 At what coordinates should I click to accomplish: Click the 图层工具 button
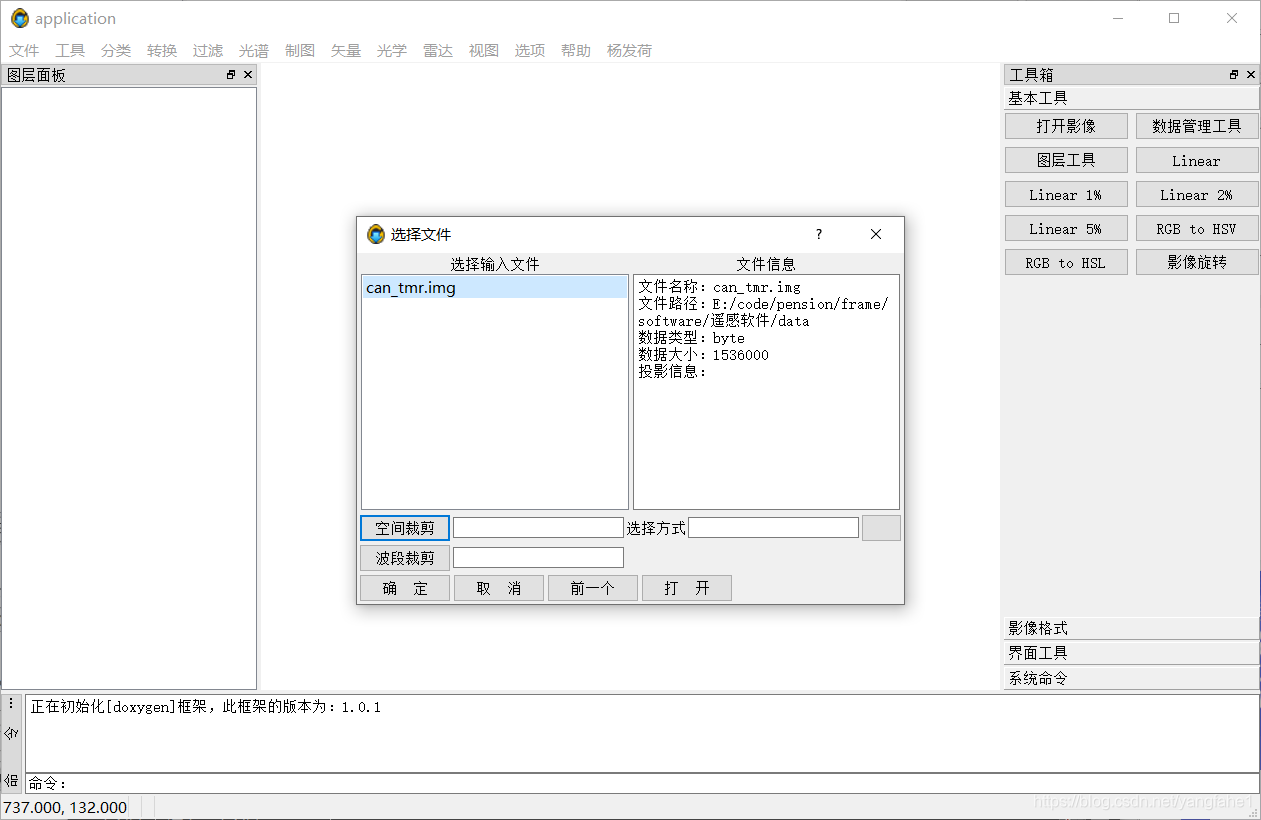coord(1066,160)
